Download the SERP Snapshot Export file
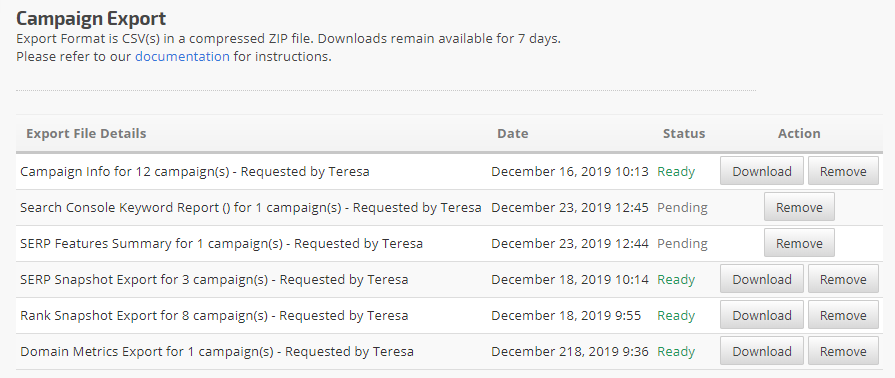895x378 pixels. (761, 279)
